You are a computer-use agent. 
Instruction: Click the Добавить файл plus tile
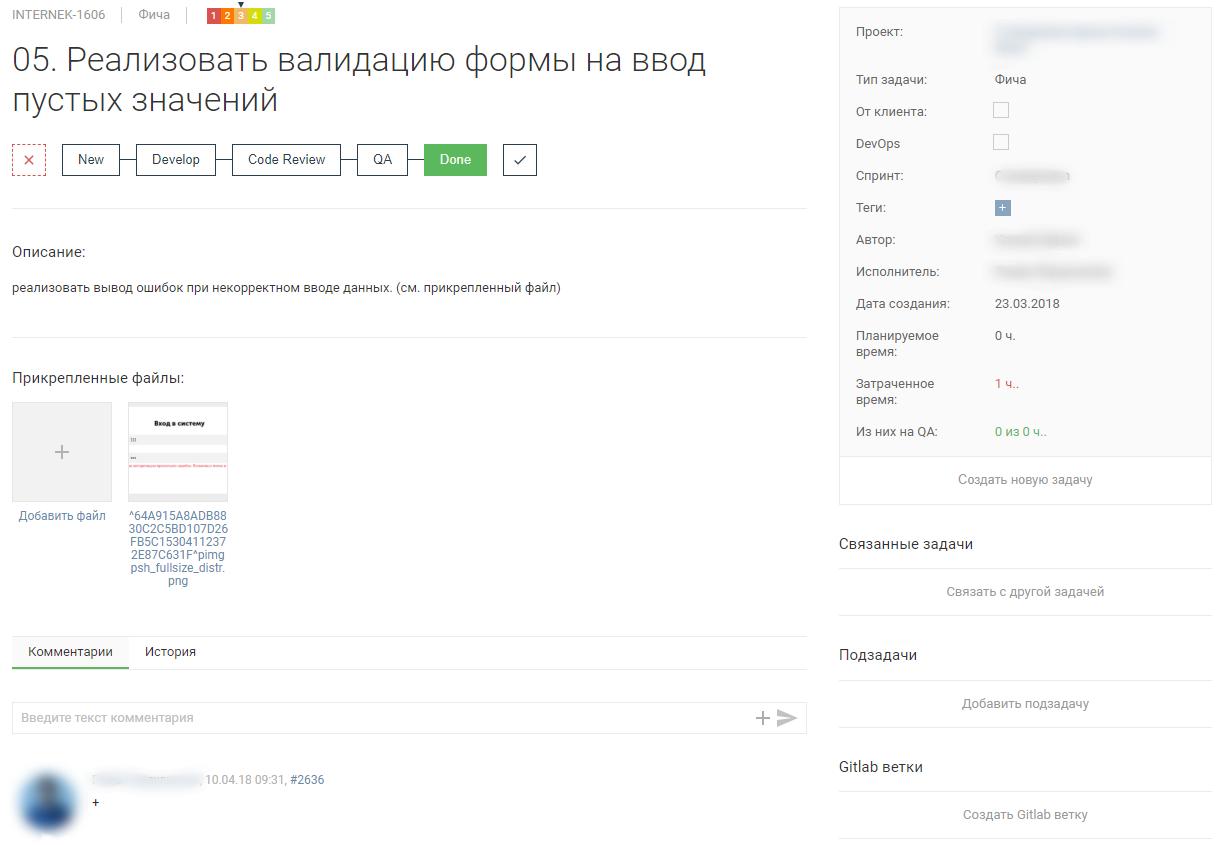[61, 451]
